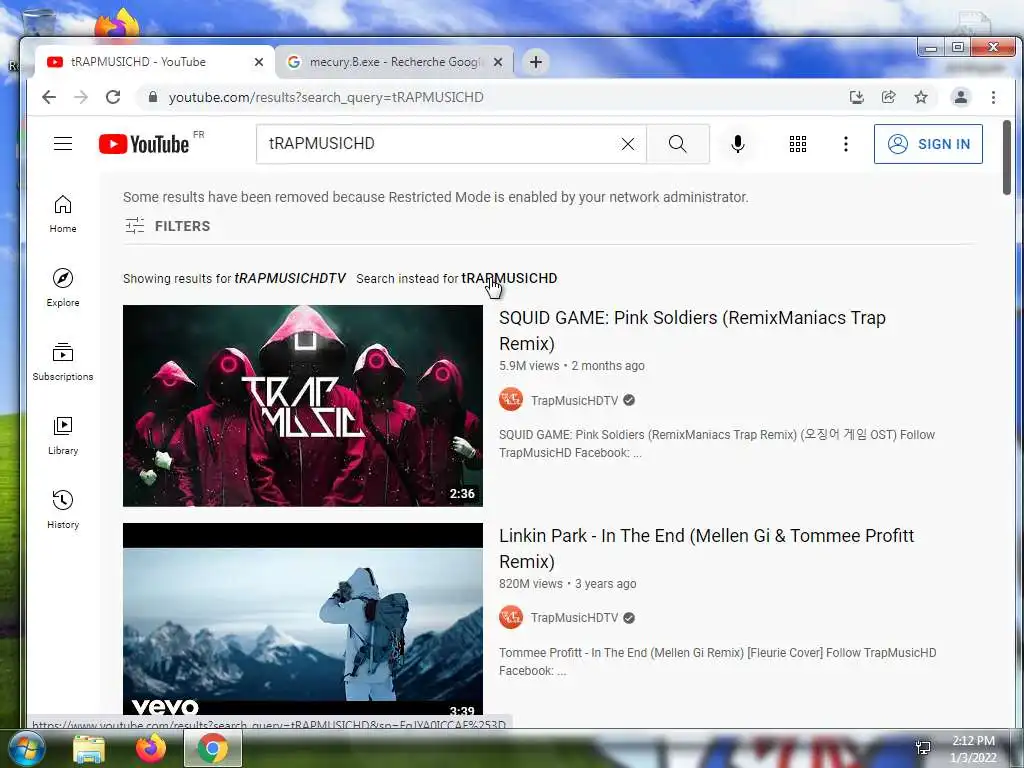The image size is (1024, 768).
Task: Open YouTube settings three-dot menu
Action: [x=846, y=144]
